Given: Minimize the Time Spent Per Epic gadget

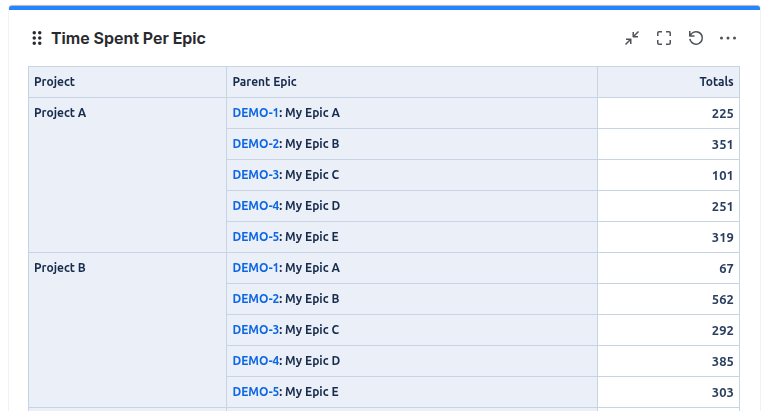Looking at the screenshot, I should (x=632, y=38).
